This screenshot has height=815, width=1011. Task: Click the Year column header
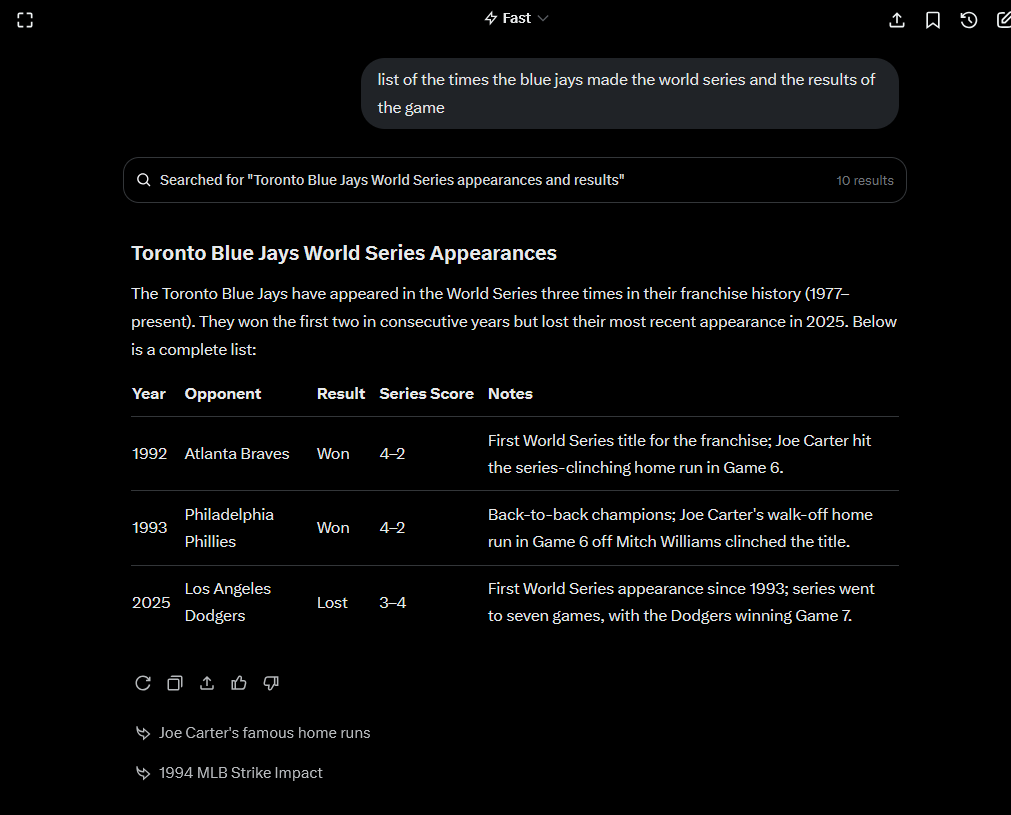click(x=149, y=394)
